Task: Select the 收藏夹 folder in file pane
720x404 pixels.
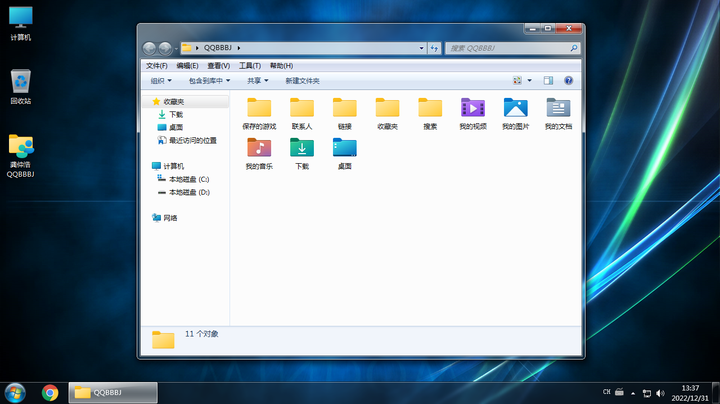Action: point(387,114)
